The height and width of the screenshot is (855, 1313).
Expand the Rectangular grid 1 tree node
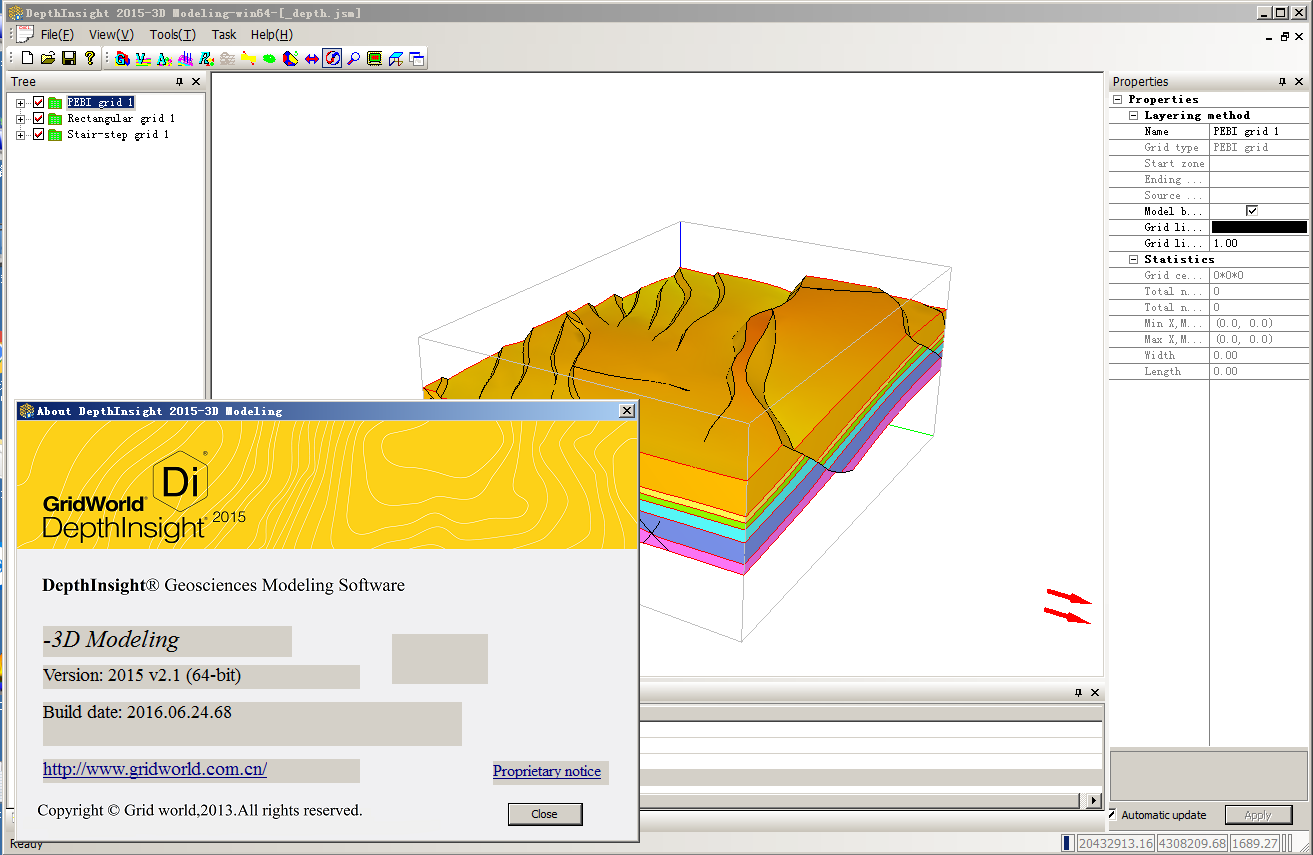tap(21, 119)
